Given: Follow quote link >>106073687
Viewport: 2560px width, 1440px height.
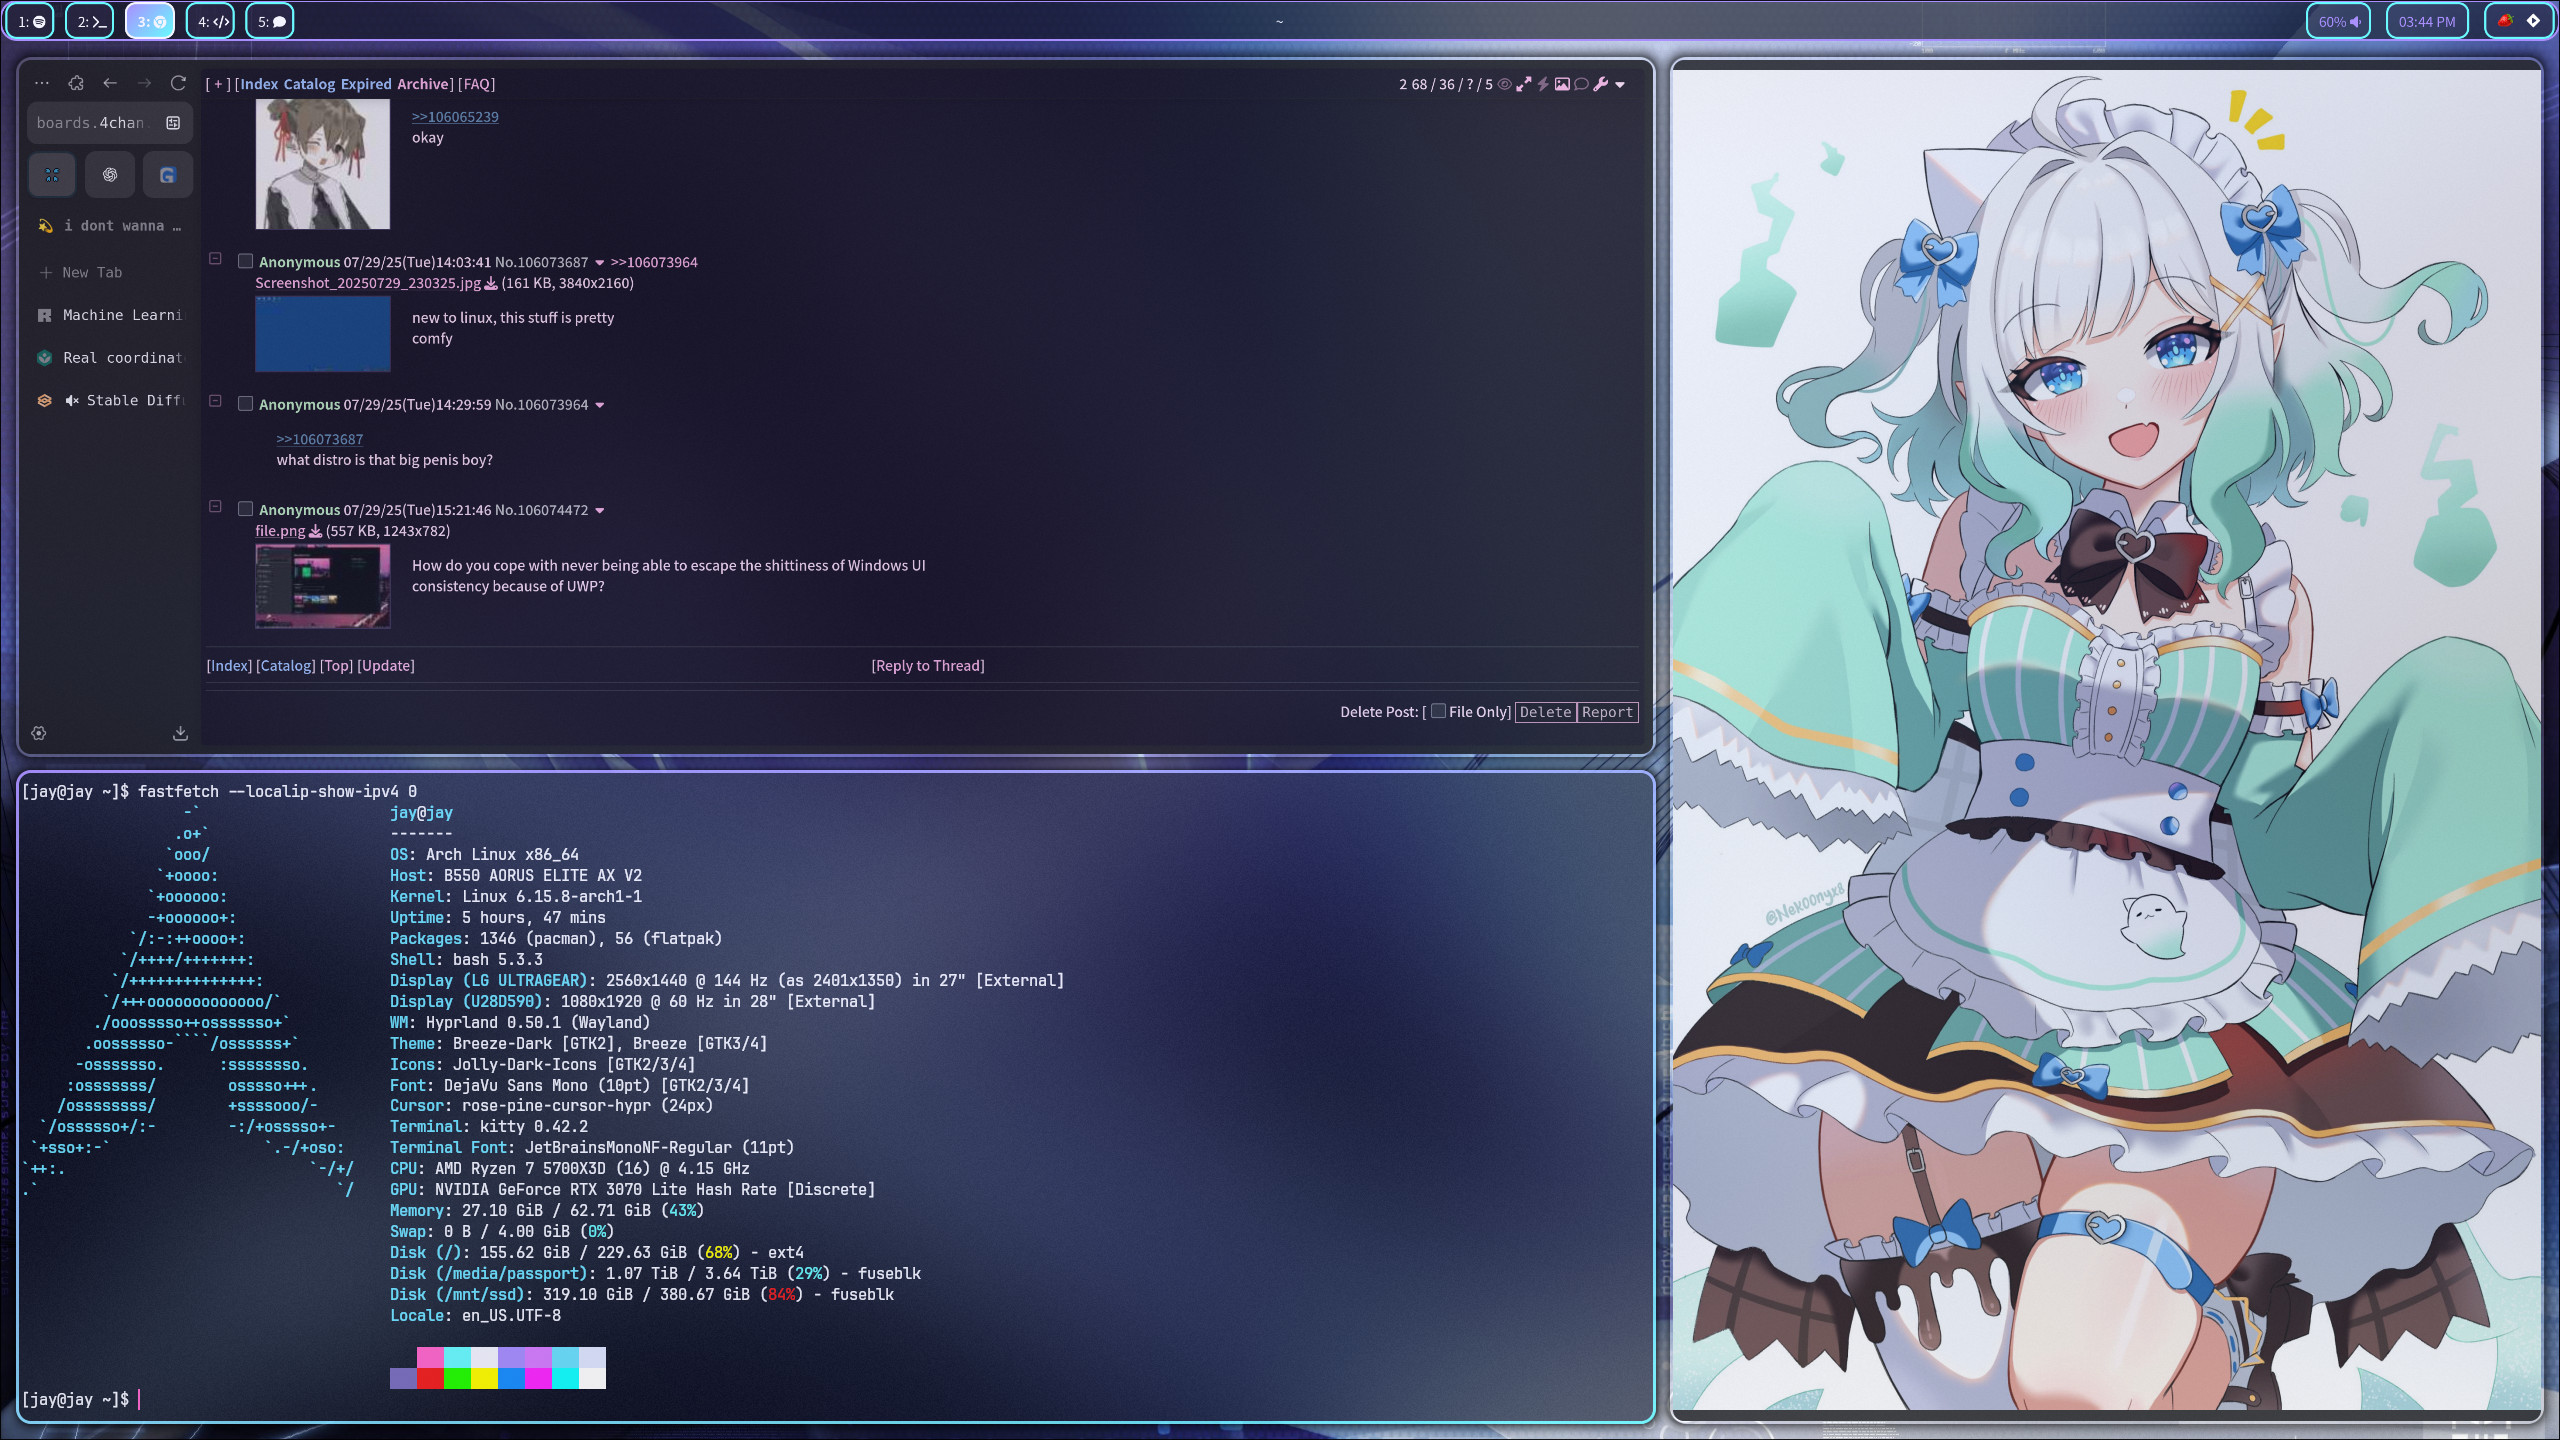Looking at the screenshot, I should click(x=320, y=439).
